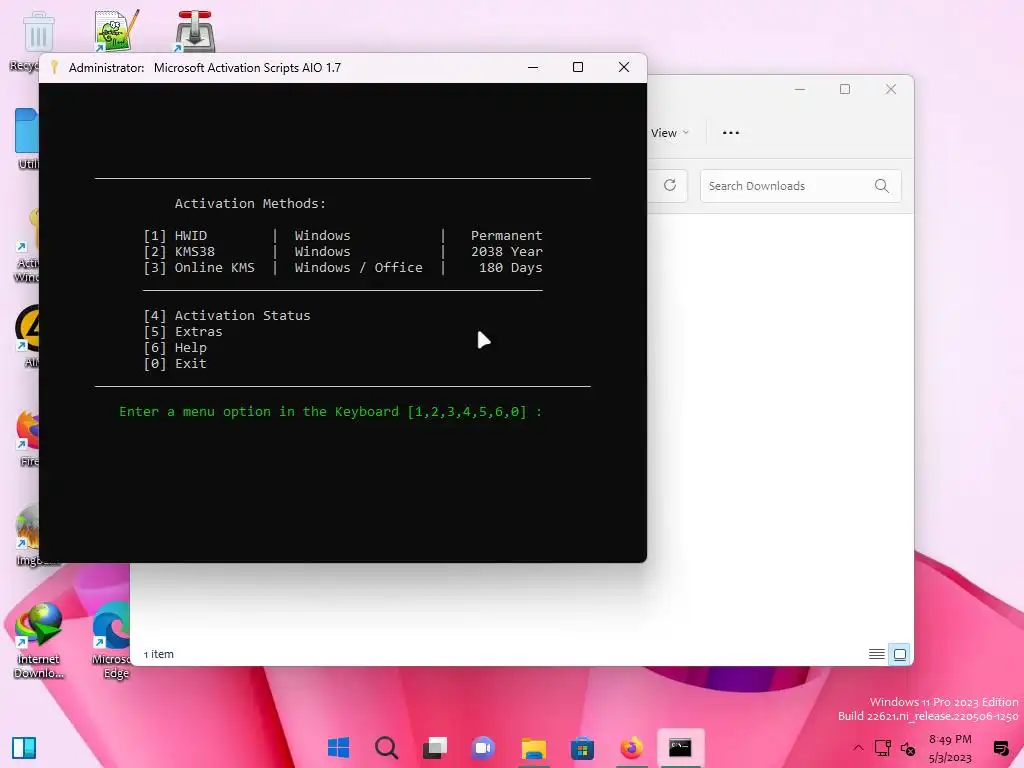Click the [3] Online KMS option text
The width and height of the screenshot is (1024, 768).
(199, 268)
